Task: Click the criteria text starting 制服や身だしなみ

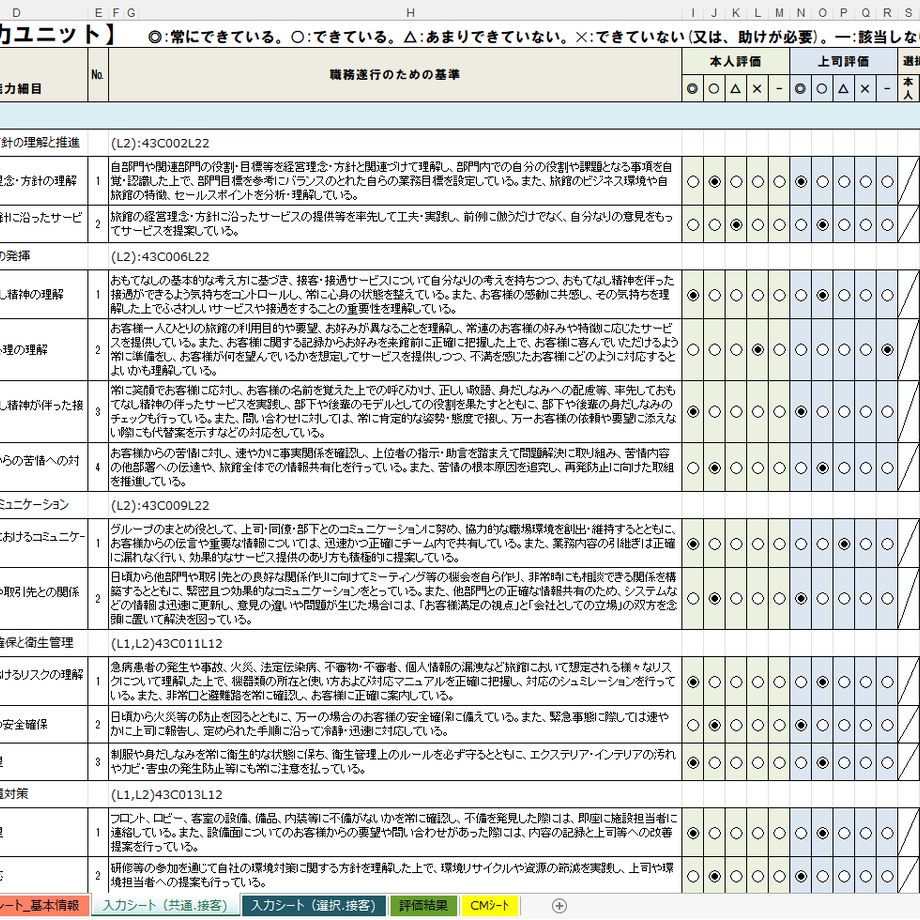Action: pos(393,762)
